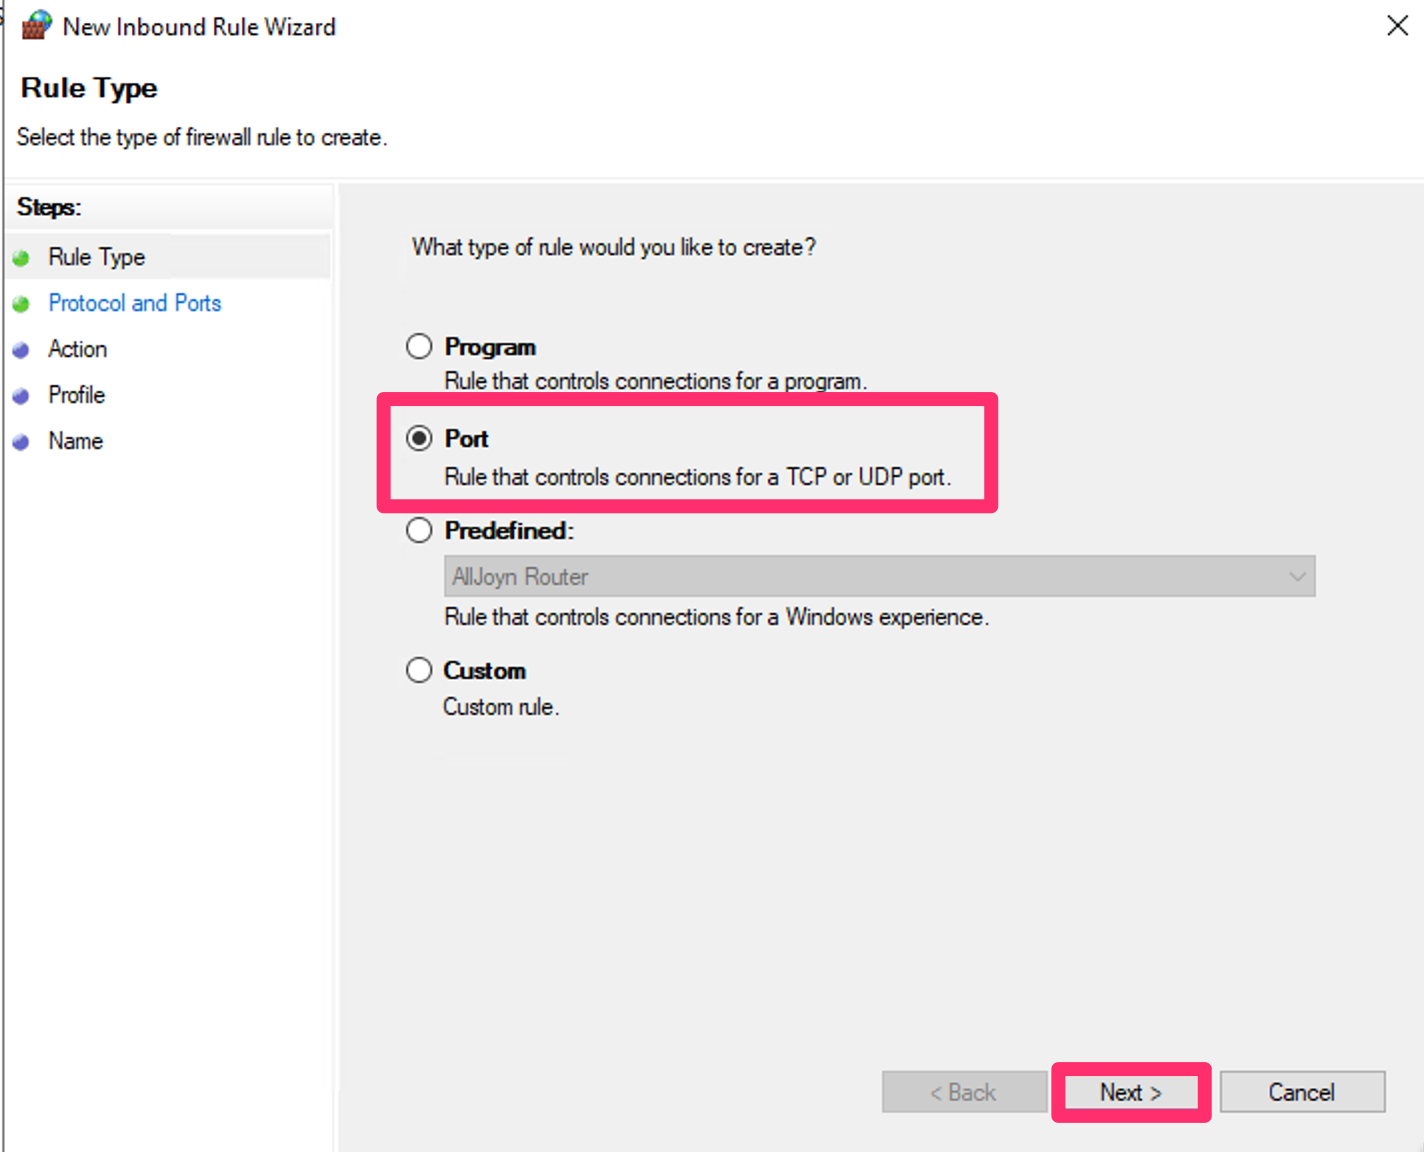Click the blue dot beside Name step
This screenshot has height=1152, width=1424.
point(21,441)
